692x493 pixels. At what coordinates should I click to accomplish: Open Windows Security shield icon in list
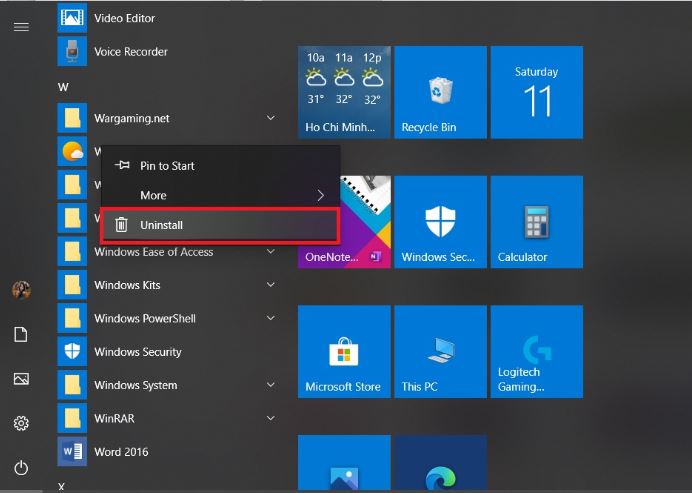tap(72, 352)
